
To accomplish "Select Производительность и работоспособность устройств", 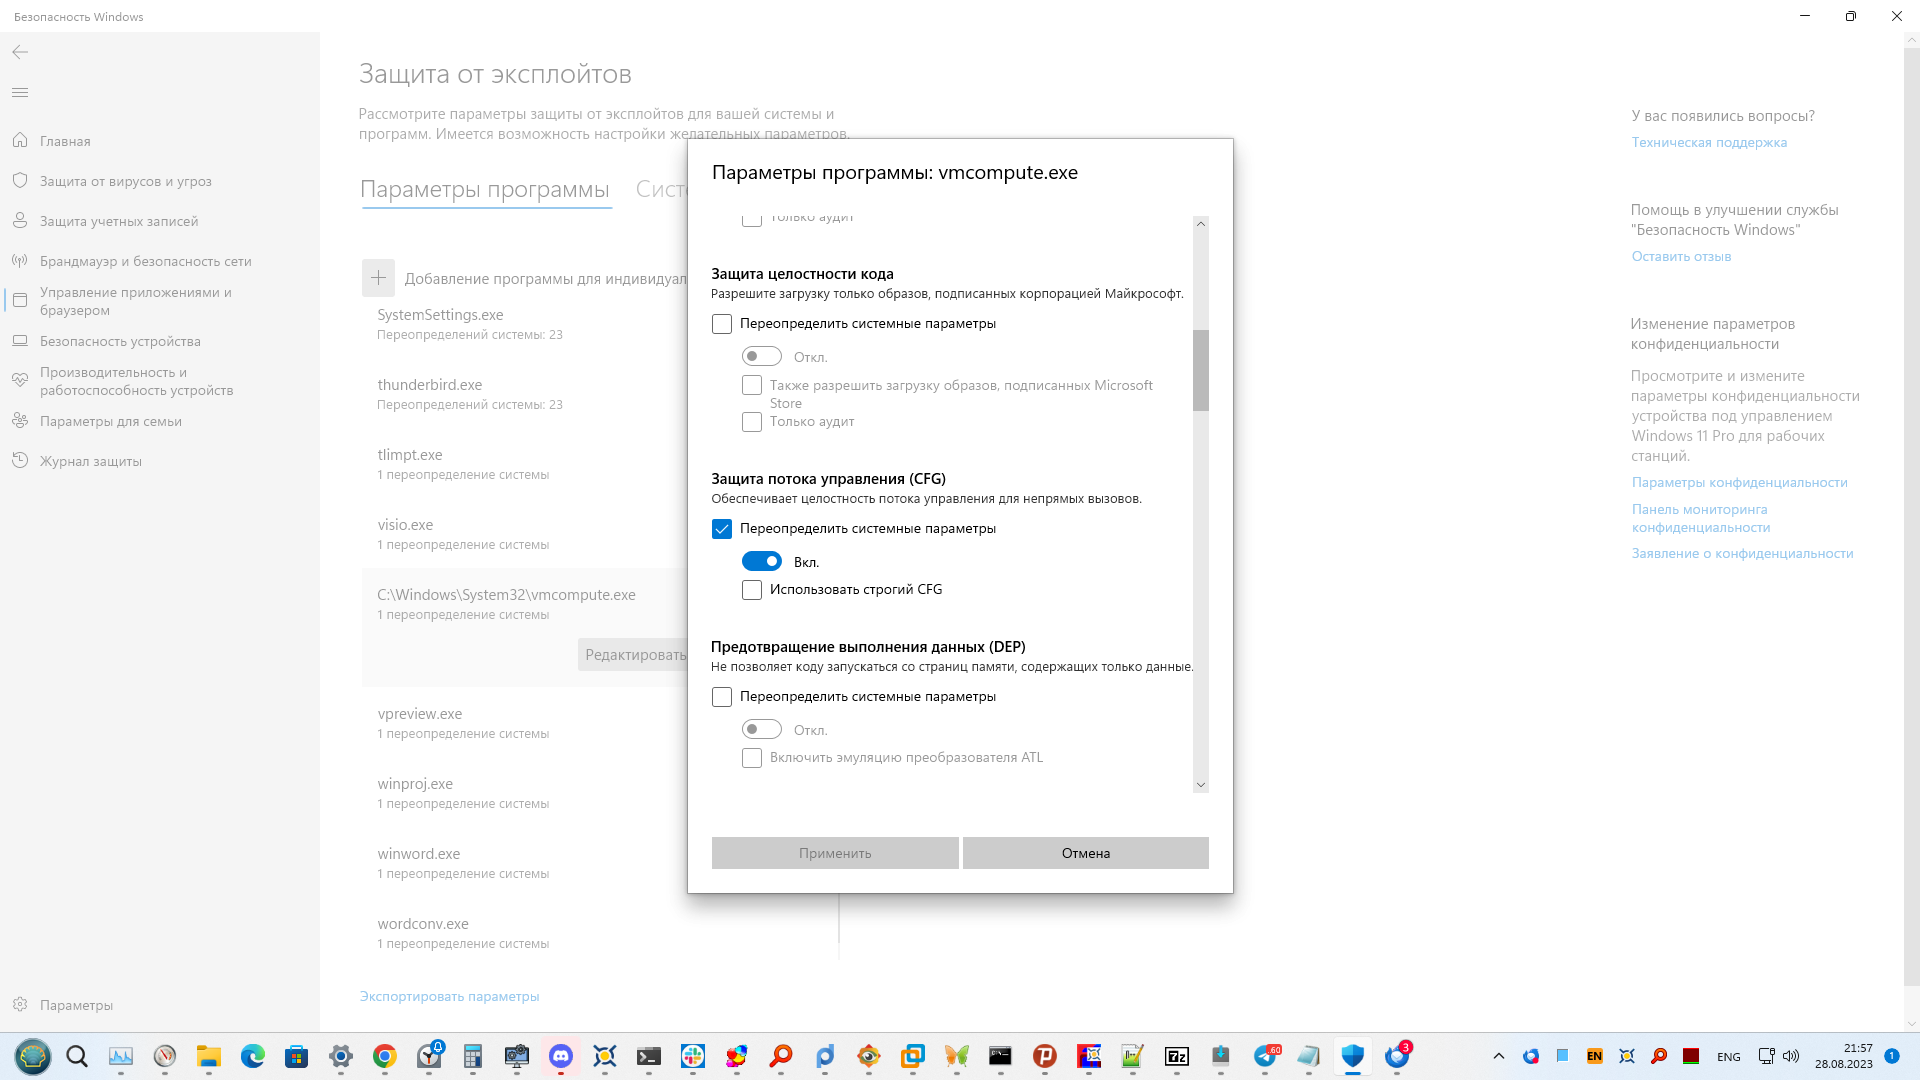I will pyautogui.click(x=136, y=381).
